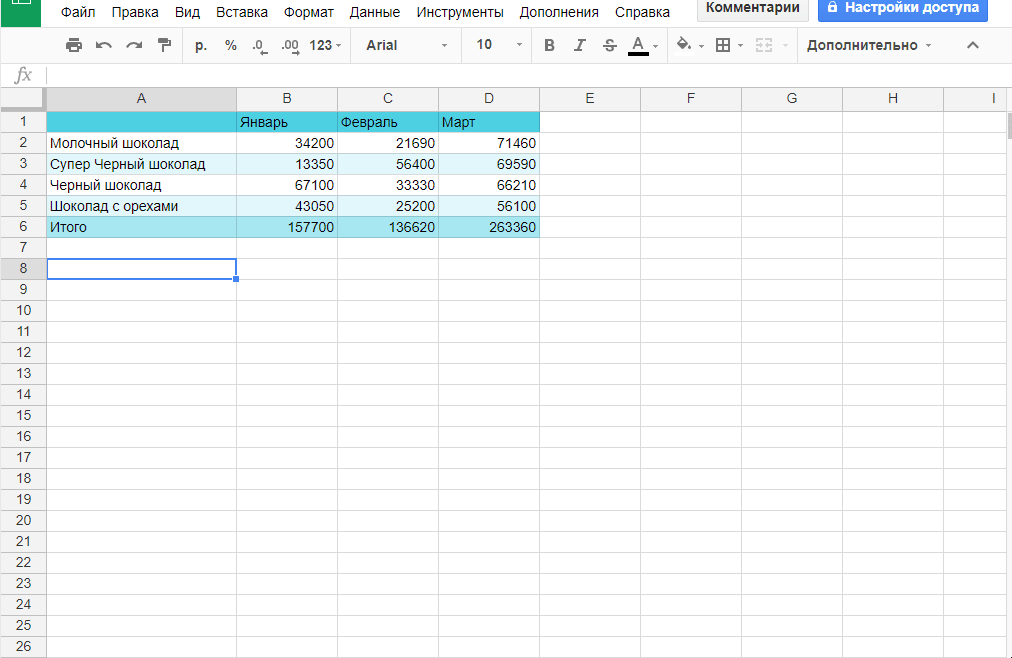Open the Формат menu
The image size is (1012, 658).
click(308, 12)
